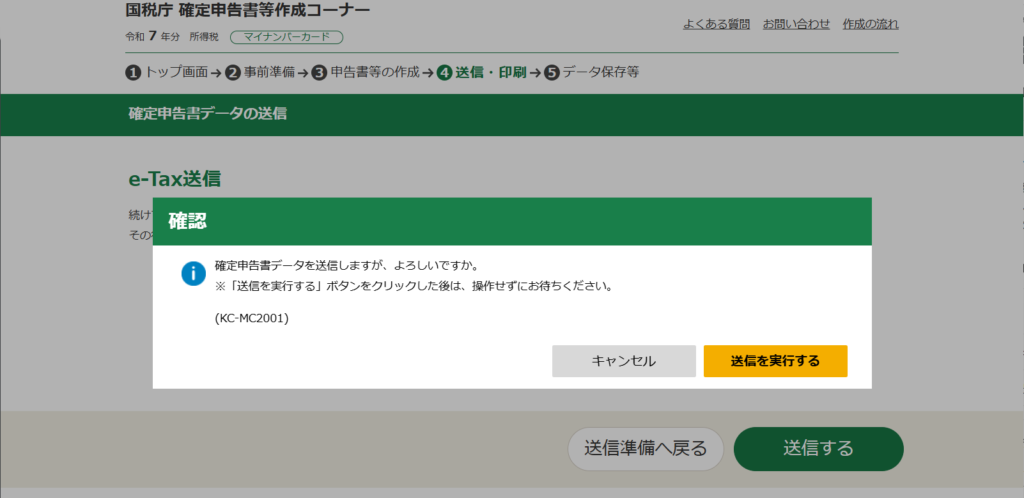Select the 事前準備 step label
Screen dimensions: 1024x498
point(268,72)
